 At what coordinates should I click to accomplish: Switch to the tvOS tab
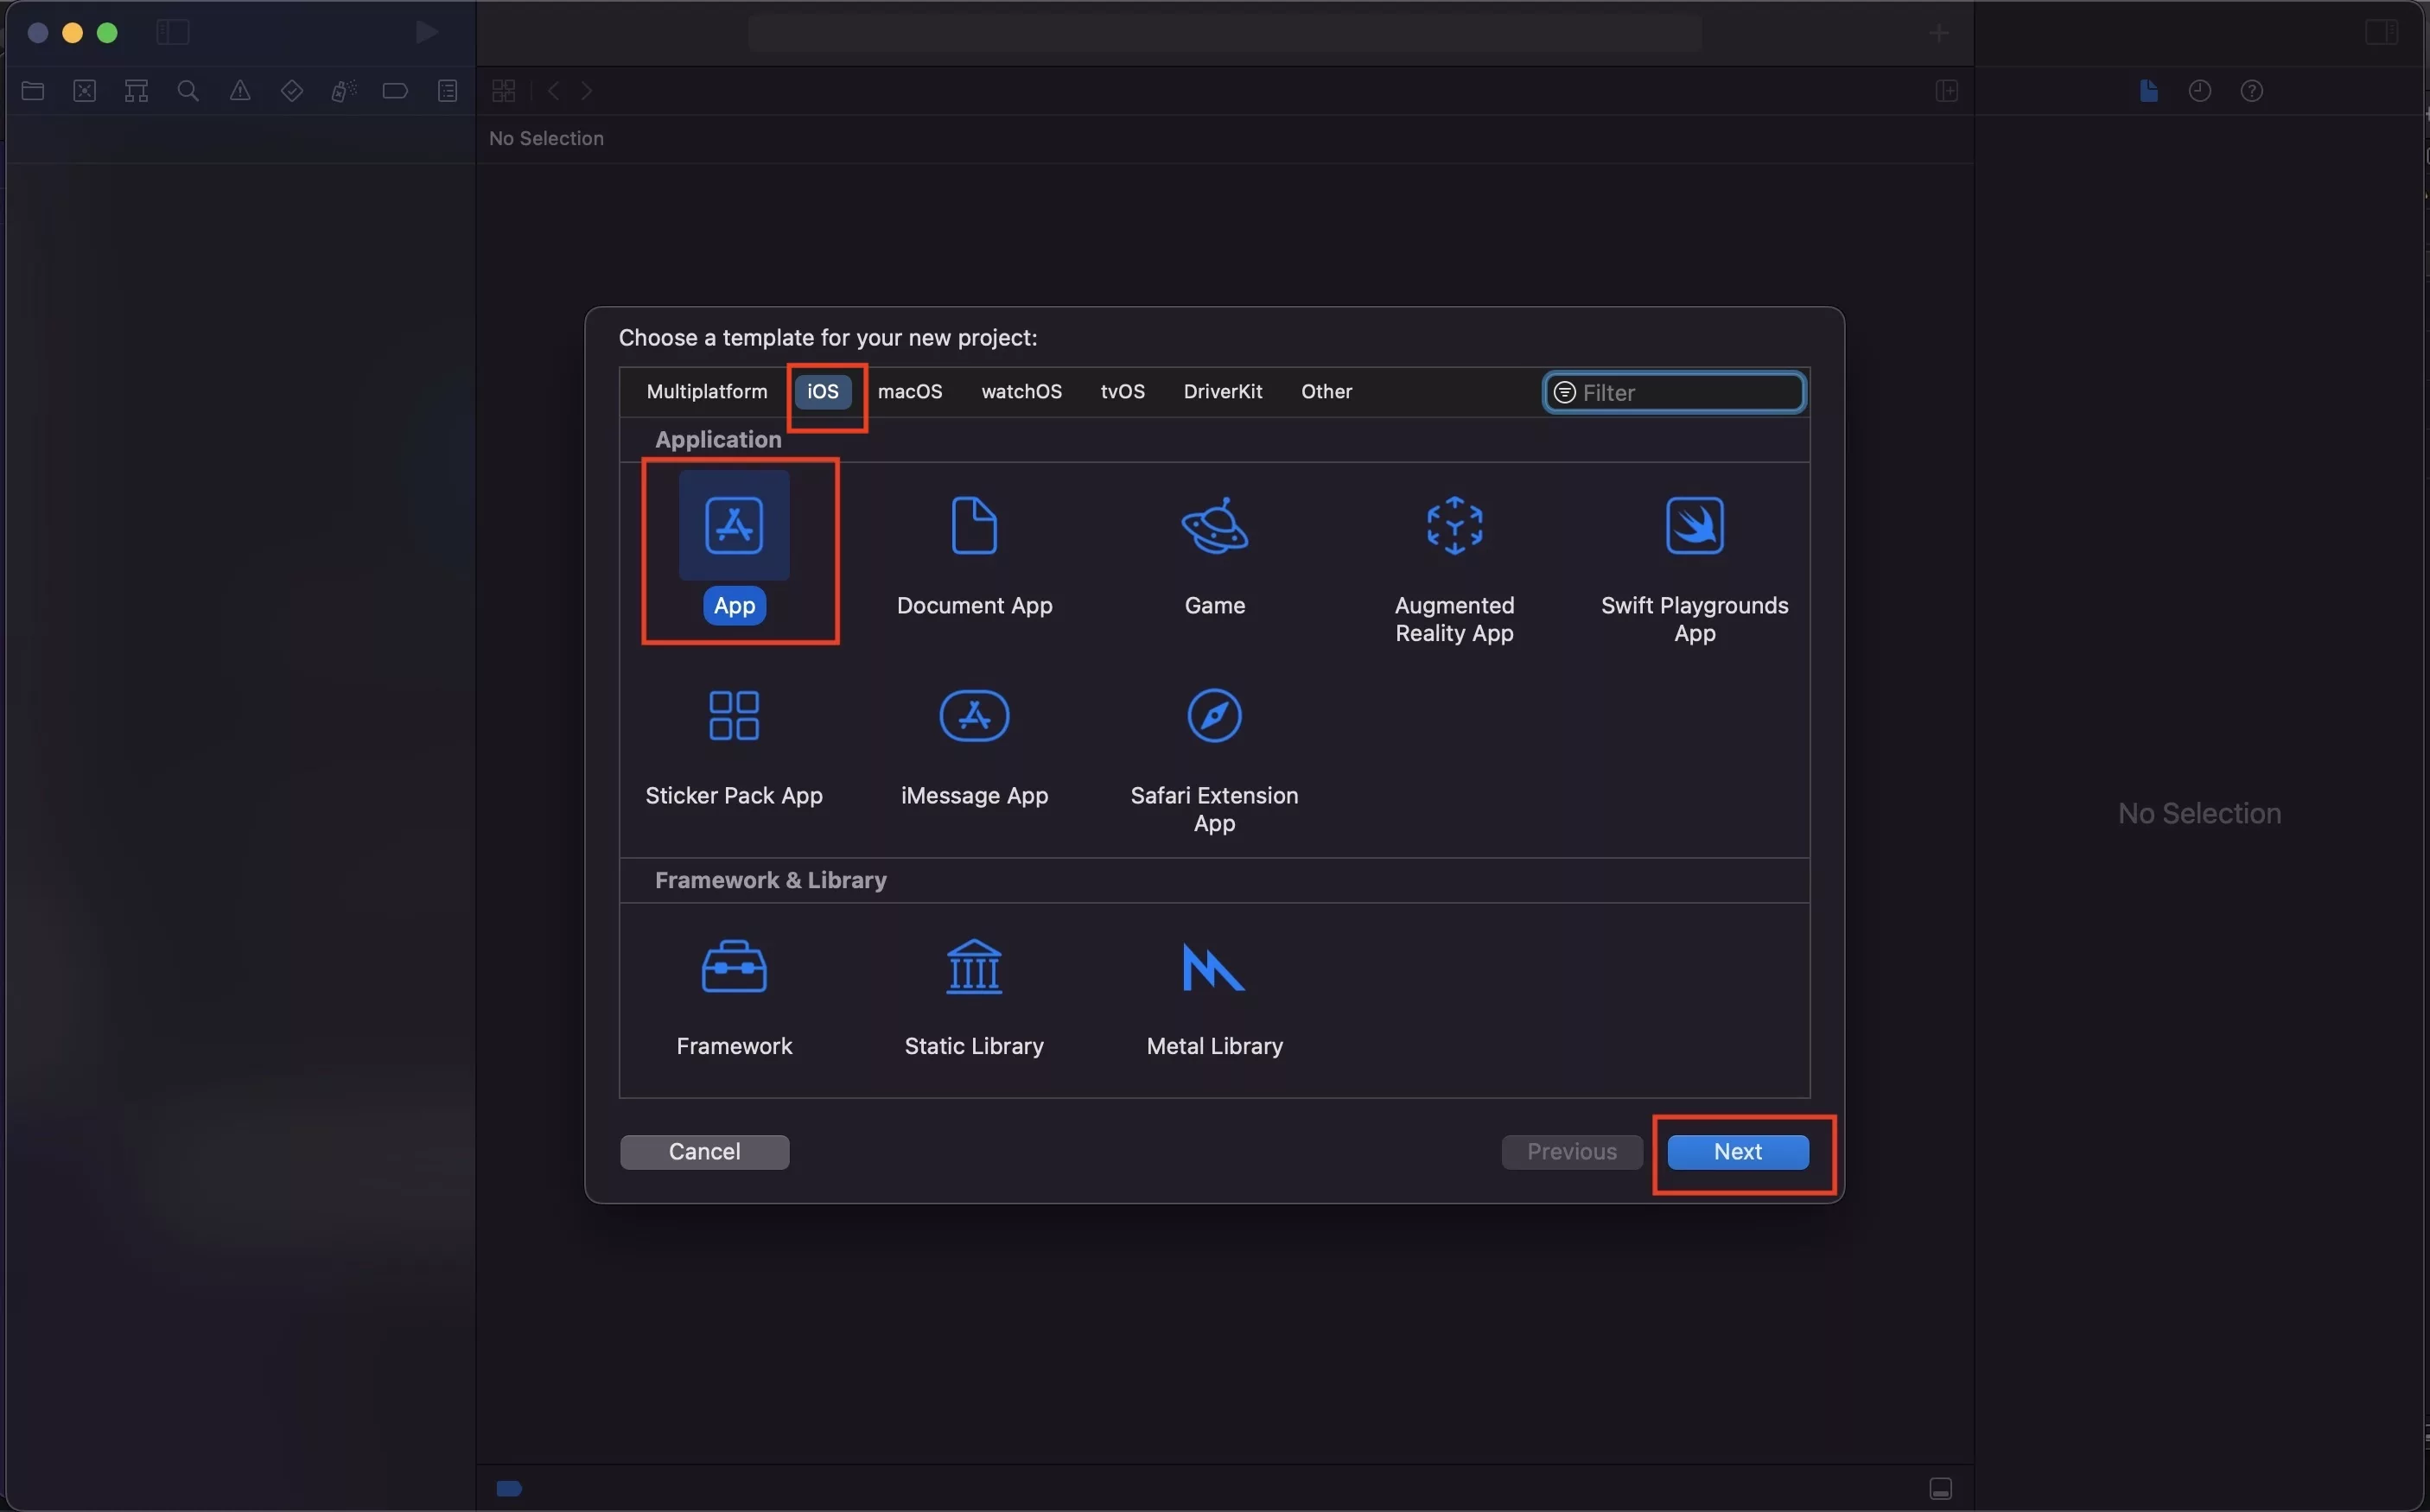[x=1122, y=391]
